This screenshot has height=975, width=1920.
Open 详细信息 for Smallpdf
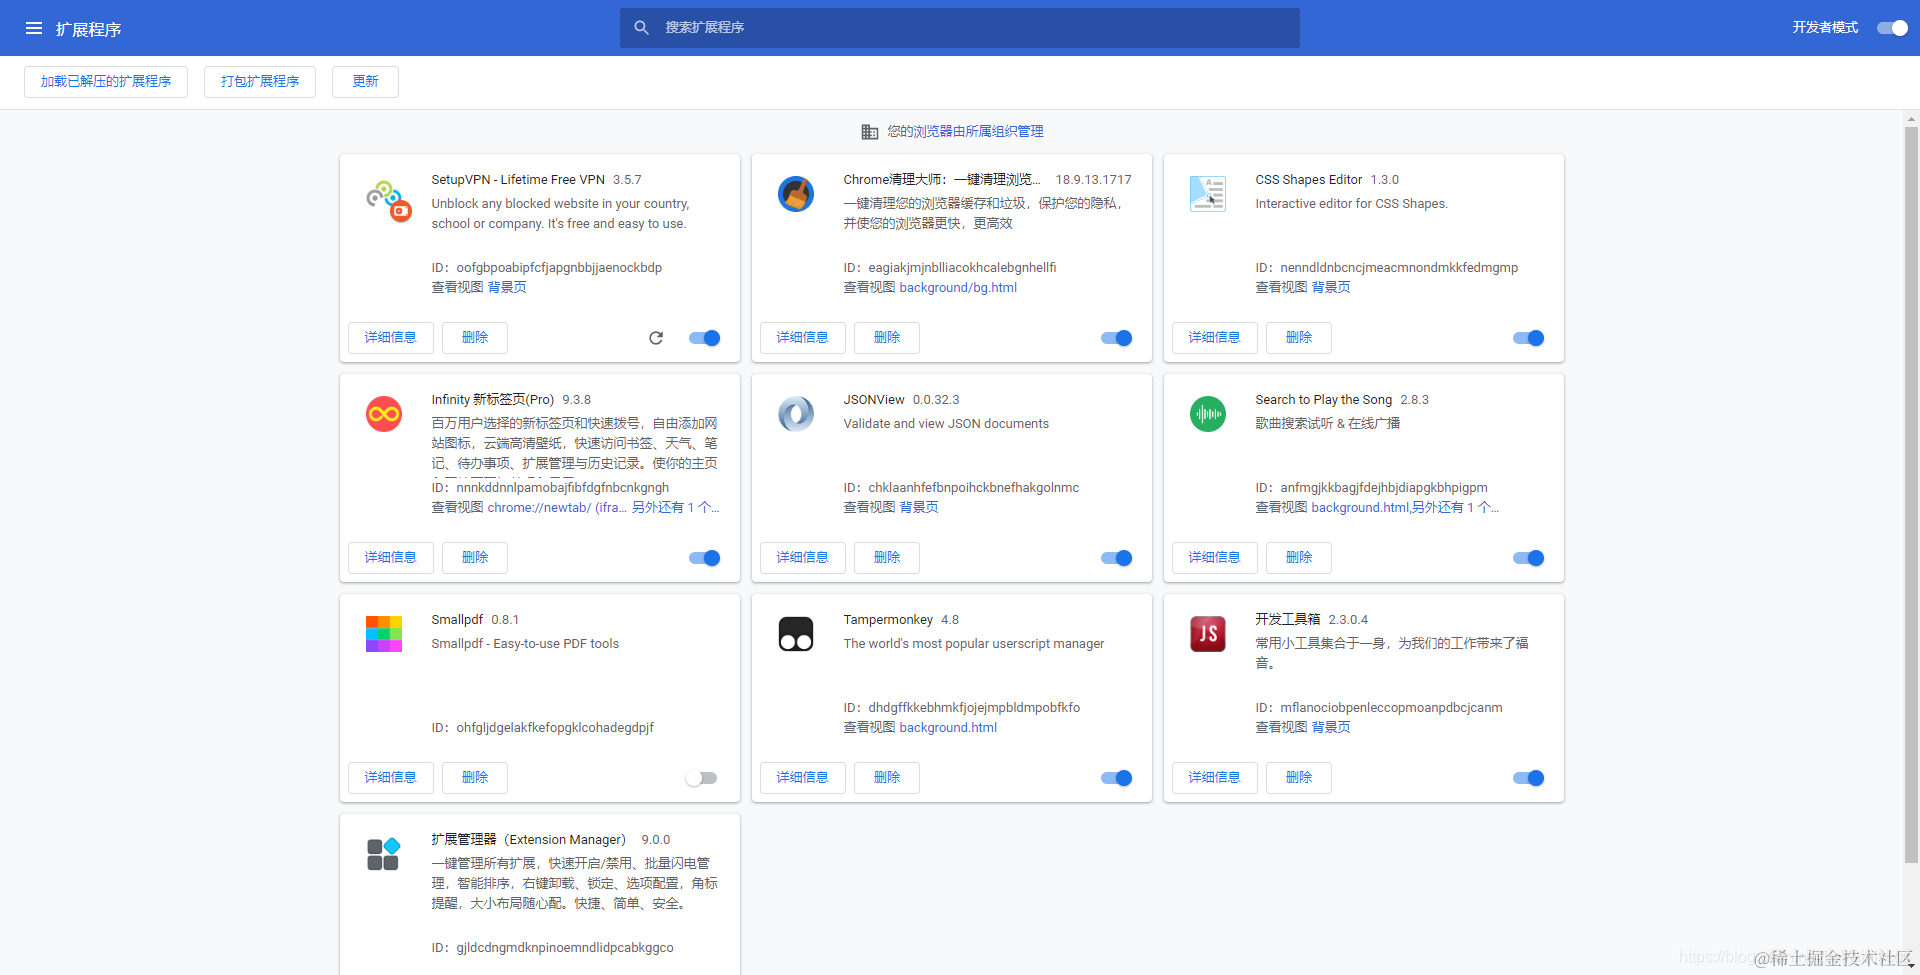point(391,778)
